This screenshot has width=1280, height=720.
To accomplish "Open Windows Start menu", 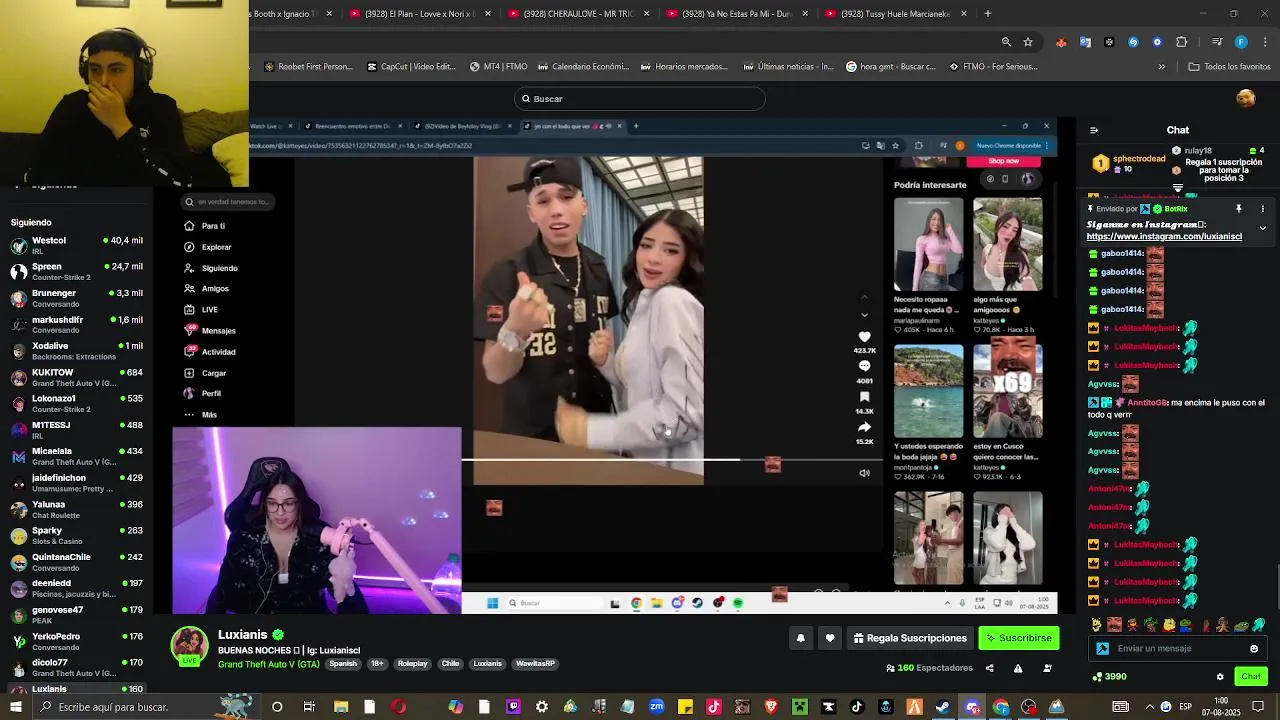I will [x=15, y=707].
